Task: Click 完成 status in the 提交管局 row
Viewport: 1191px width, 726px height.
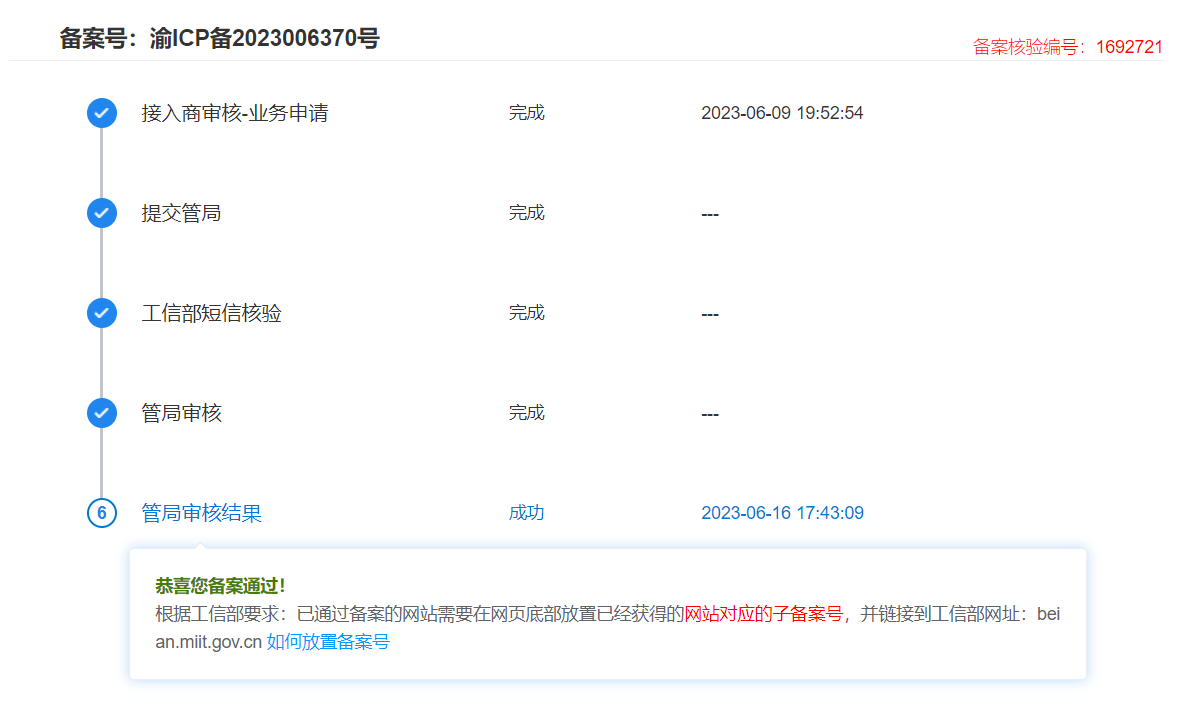Action: pos(526,213)
